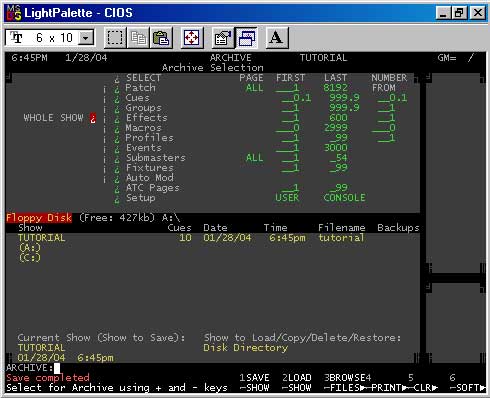Open the font size dropdown arrow
The height and width of the screenshot is (398, 490).
(86, 38)
